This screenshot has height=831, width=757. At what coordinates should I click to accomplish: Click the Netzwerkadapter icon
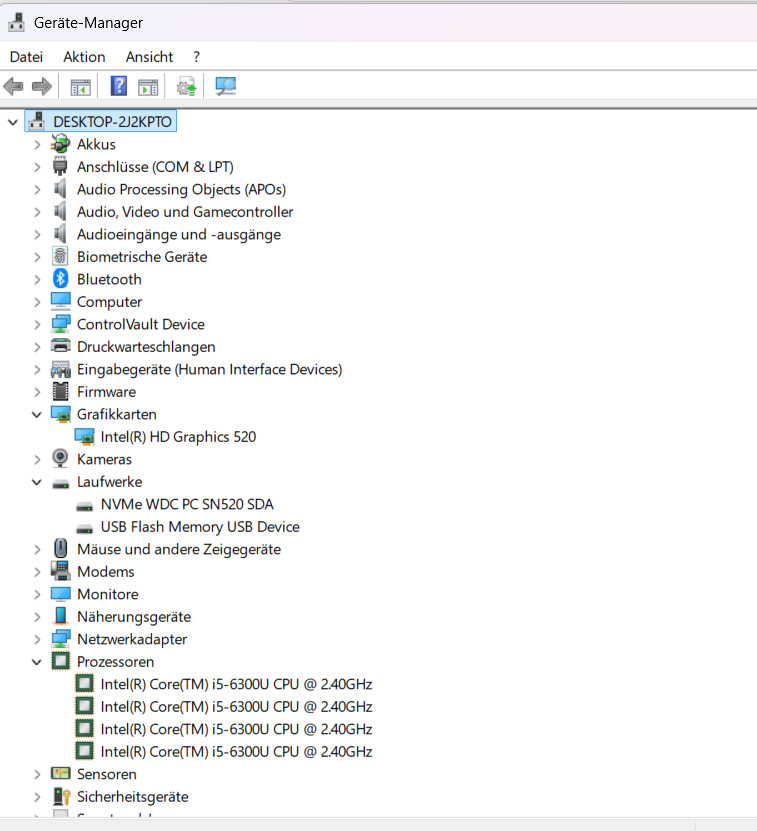click(60, 639)
